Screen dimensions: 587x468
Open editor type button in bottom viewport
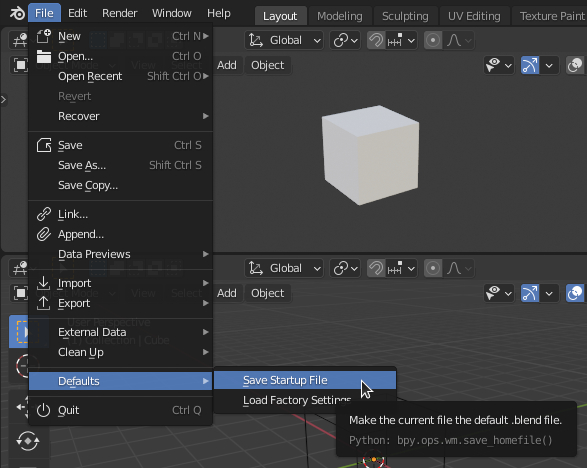click(19, 268)
